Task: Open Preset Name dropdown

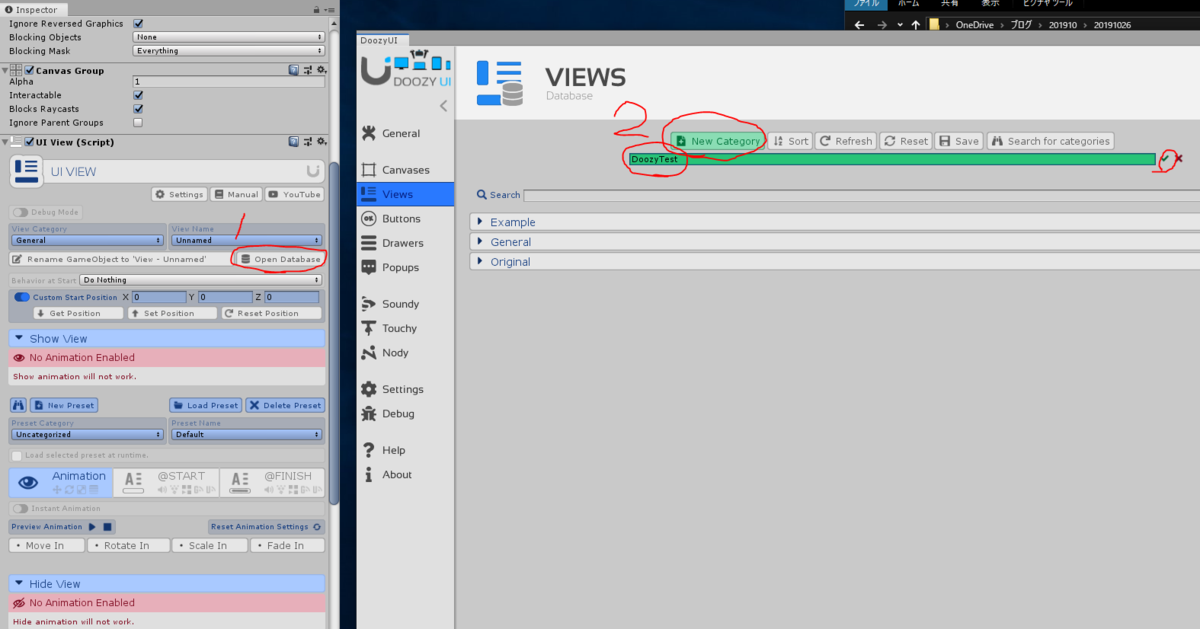Action: click(247, 434)
